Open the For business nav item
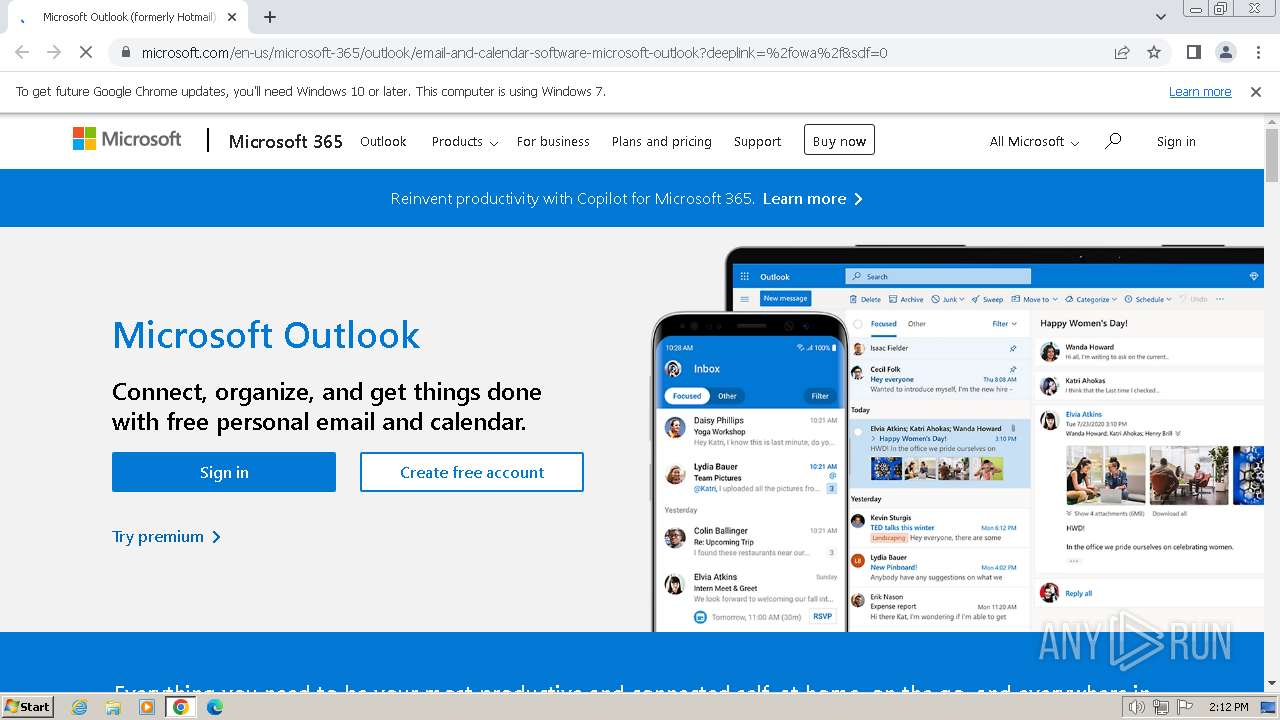Screen dimensions: 1280x720 coord(553,142)
